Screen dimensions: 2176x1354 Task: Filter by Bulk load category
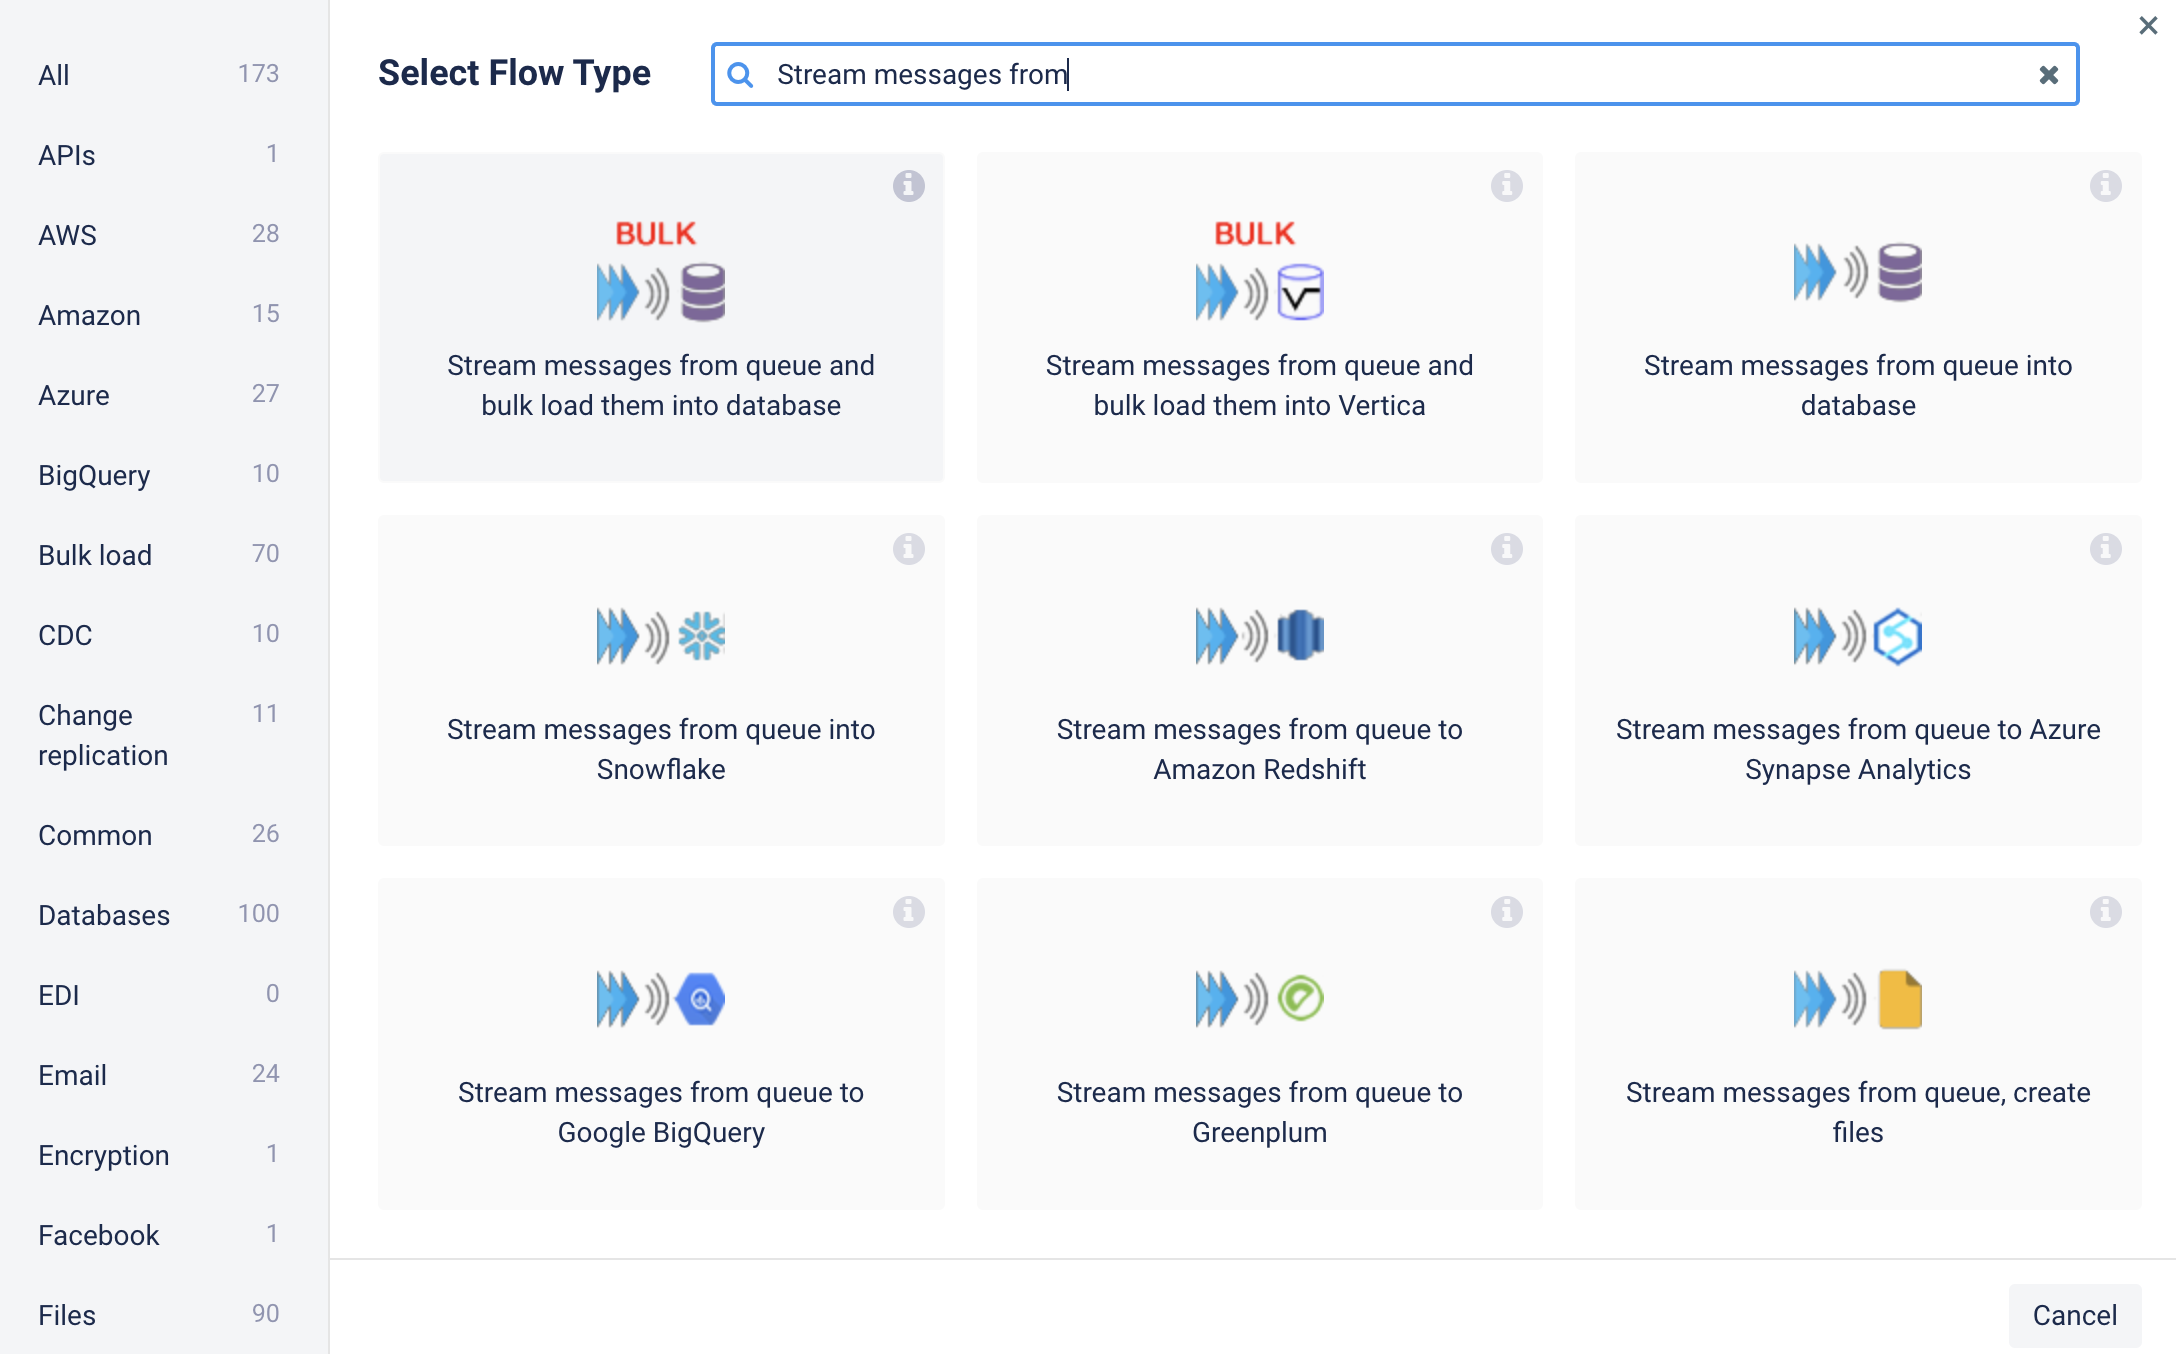(95, 555)
